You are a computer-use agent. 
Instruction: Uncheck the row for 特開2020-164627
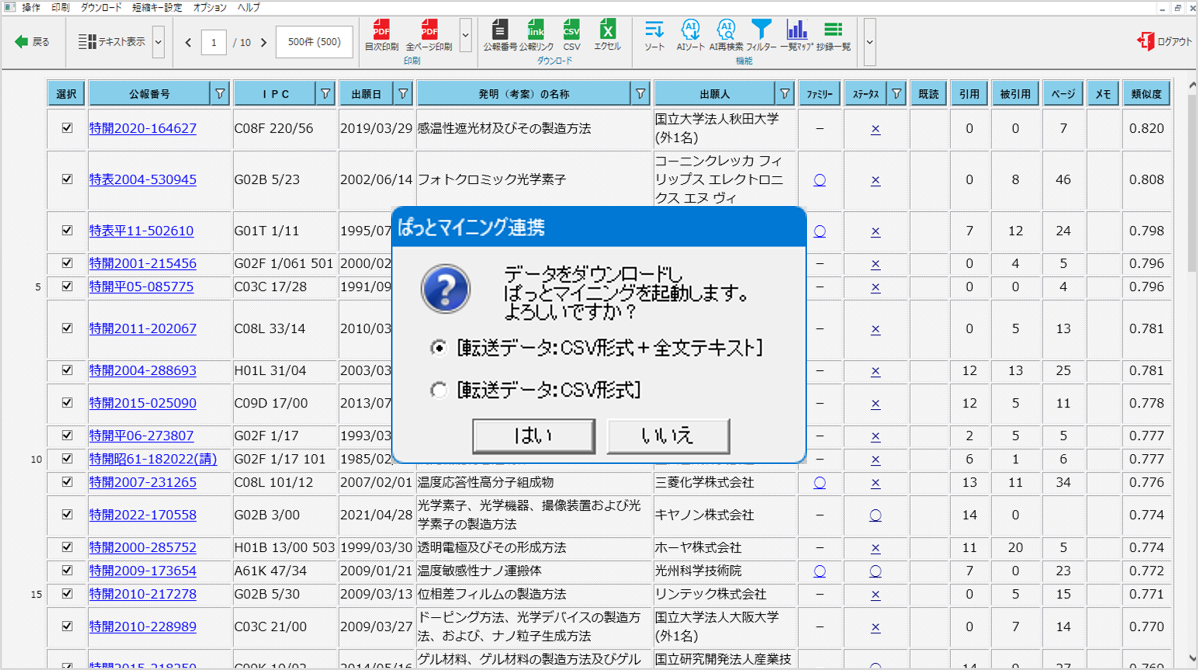(x=67, y=128)
